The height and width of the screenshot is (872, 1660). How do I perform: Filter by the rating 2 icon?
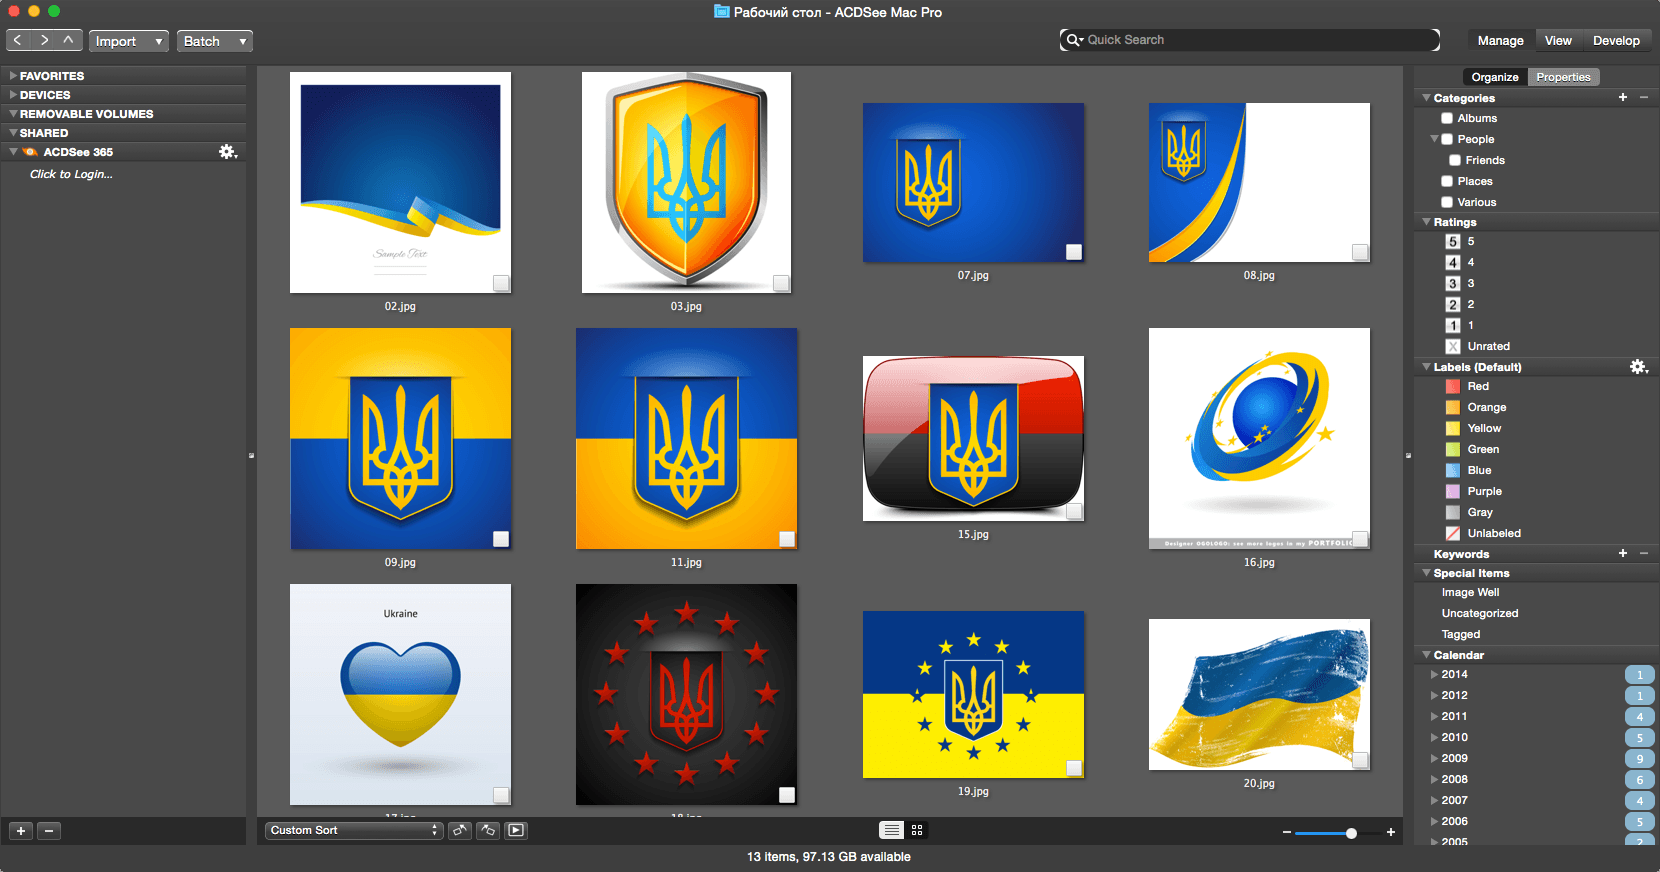[1453, 304]
